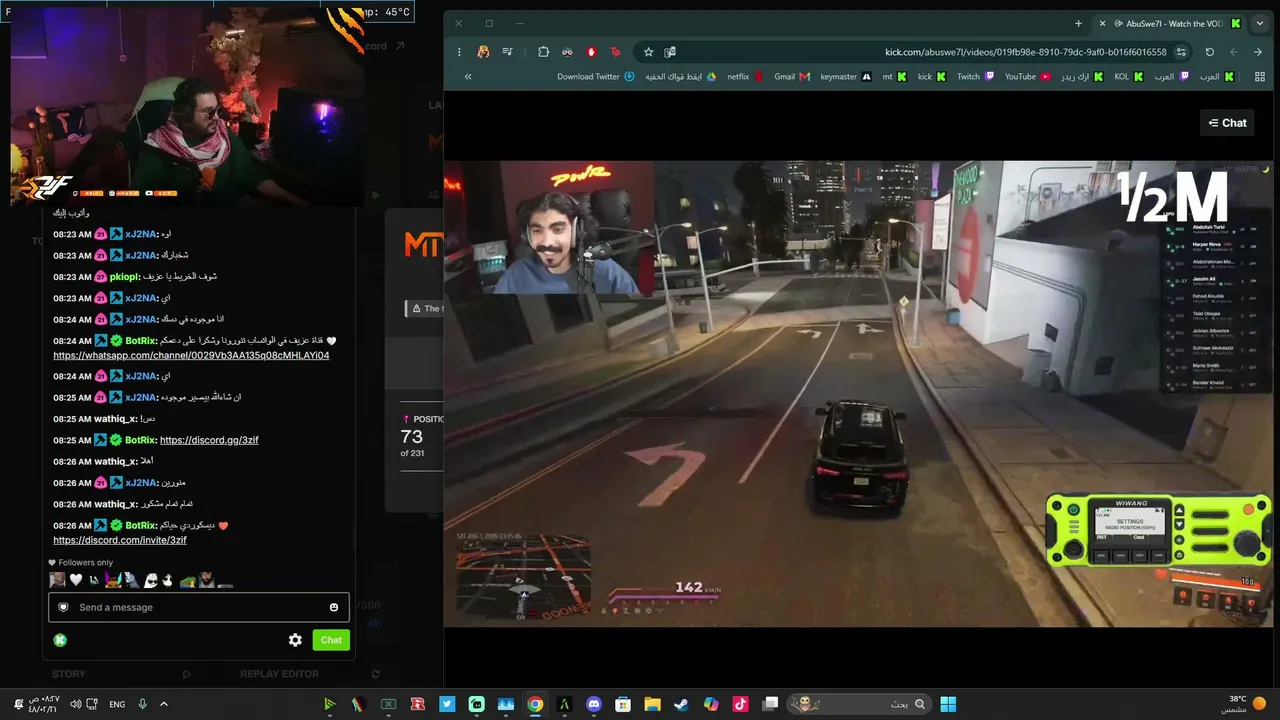This screenshot has width=1280, height=720.
Task: Bookmark this page with the star icon
Action: coord(648,52)
